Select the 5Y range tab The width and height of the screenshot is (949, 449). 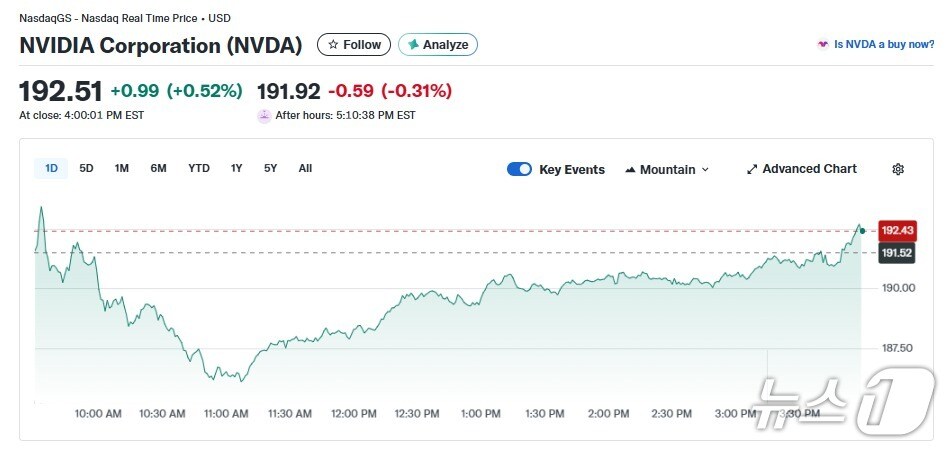click(x=271, y=168)
